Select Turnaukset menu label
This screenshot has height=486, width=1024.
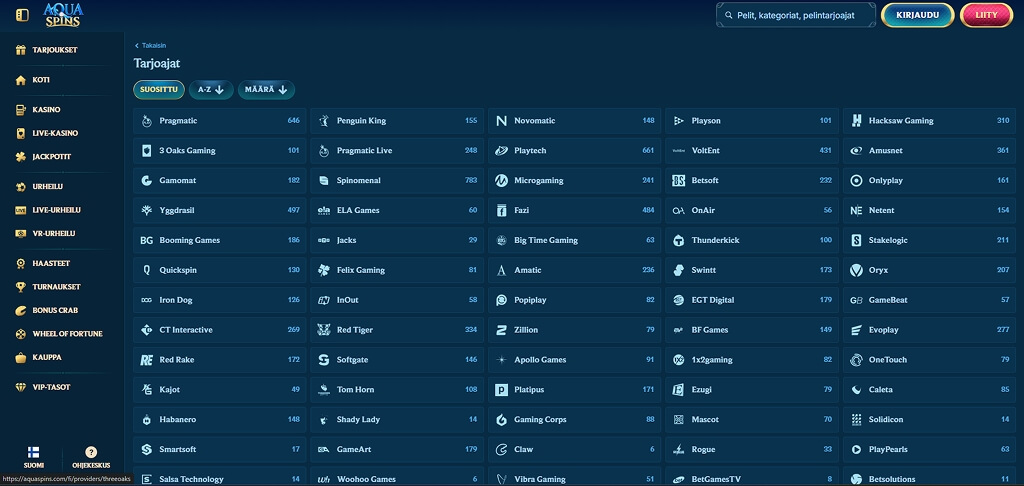56,287
